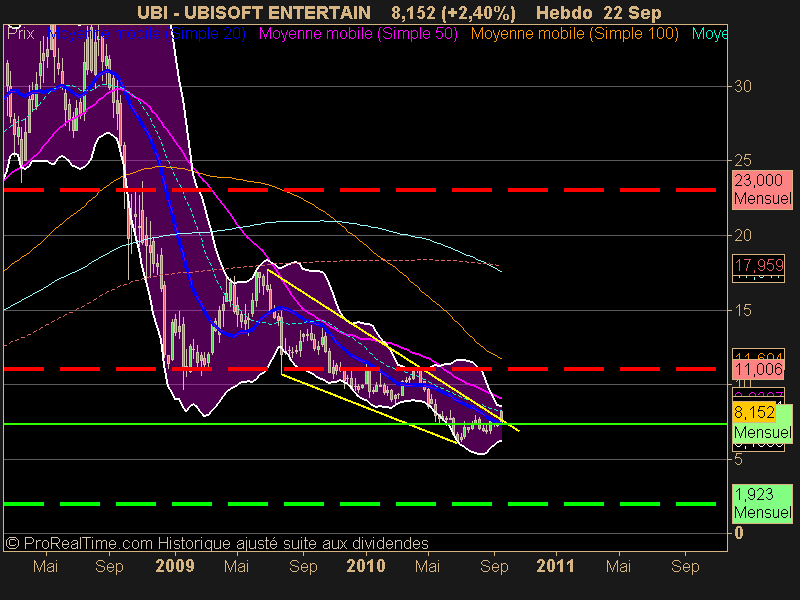Click the 'Sep' label after 2011
The height and width of the screenshot is (600, 800).
[x=685, y=567]
